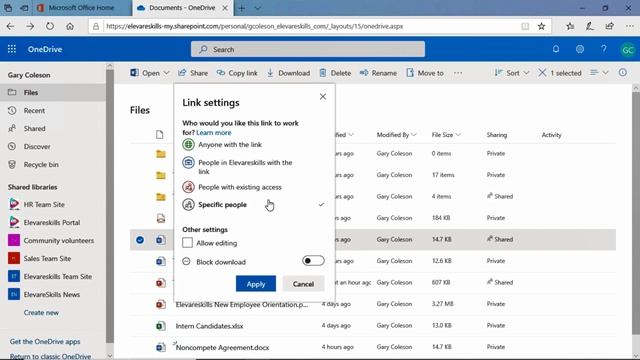640x360 pixels.
Task: Close the Link settings dialog
Action: [x=323, y=97]
